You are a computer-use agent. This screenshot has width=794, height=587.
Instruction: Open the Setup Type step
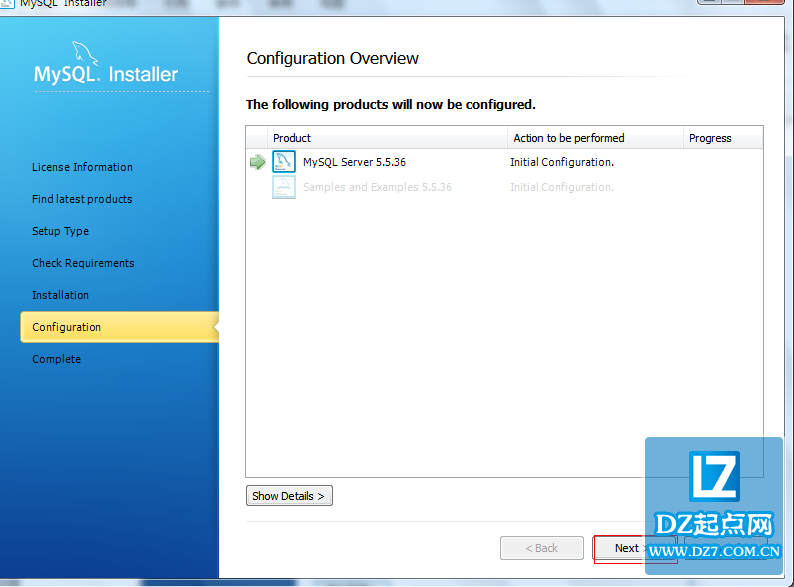coord(60,231)
